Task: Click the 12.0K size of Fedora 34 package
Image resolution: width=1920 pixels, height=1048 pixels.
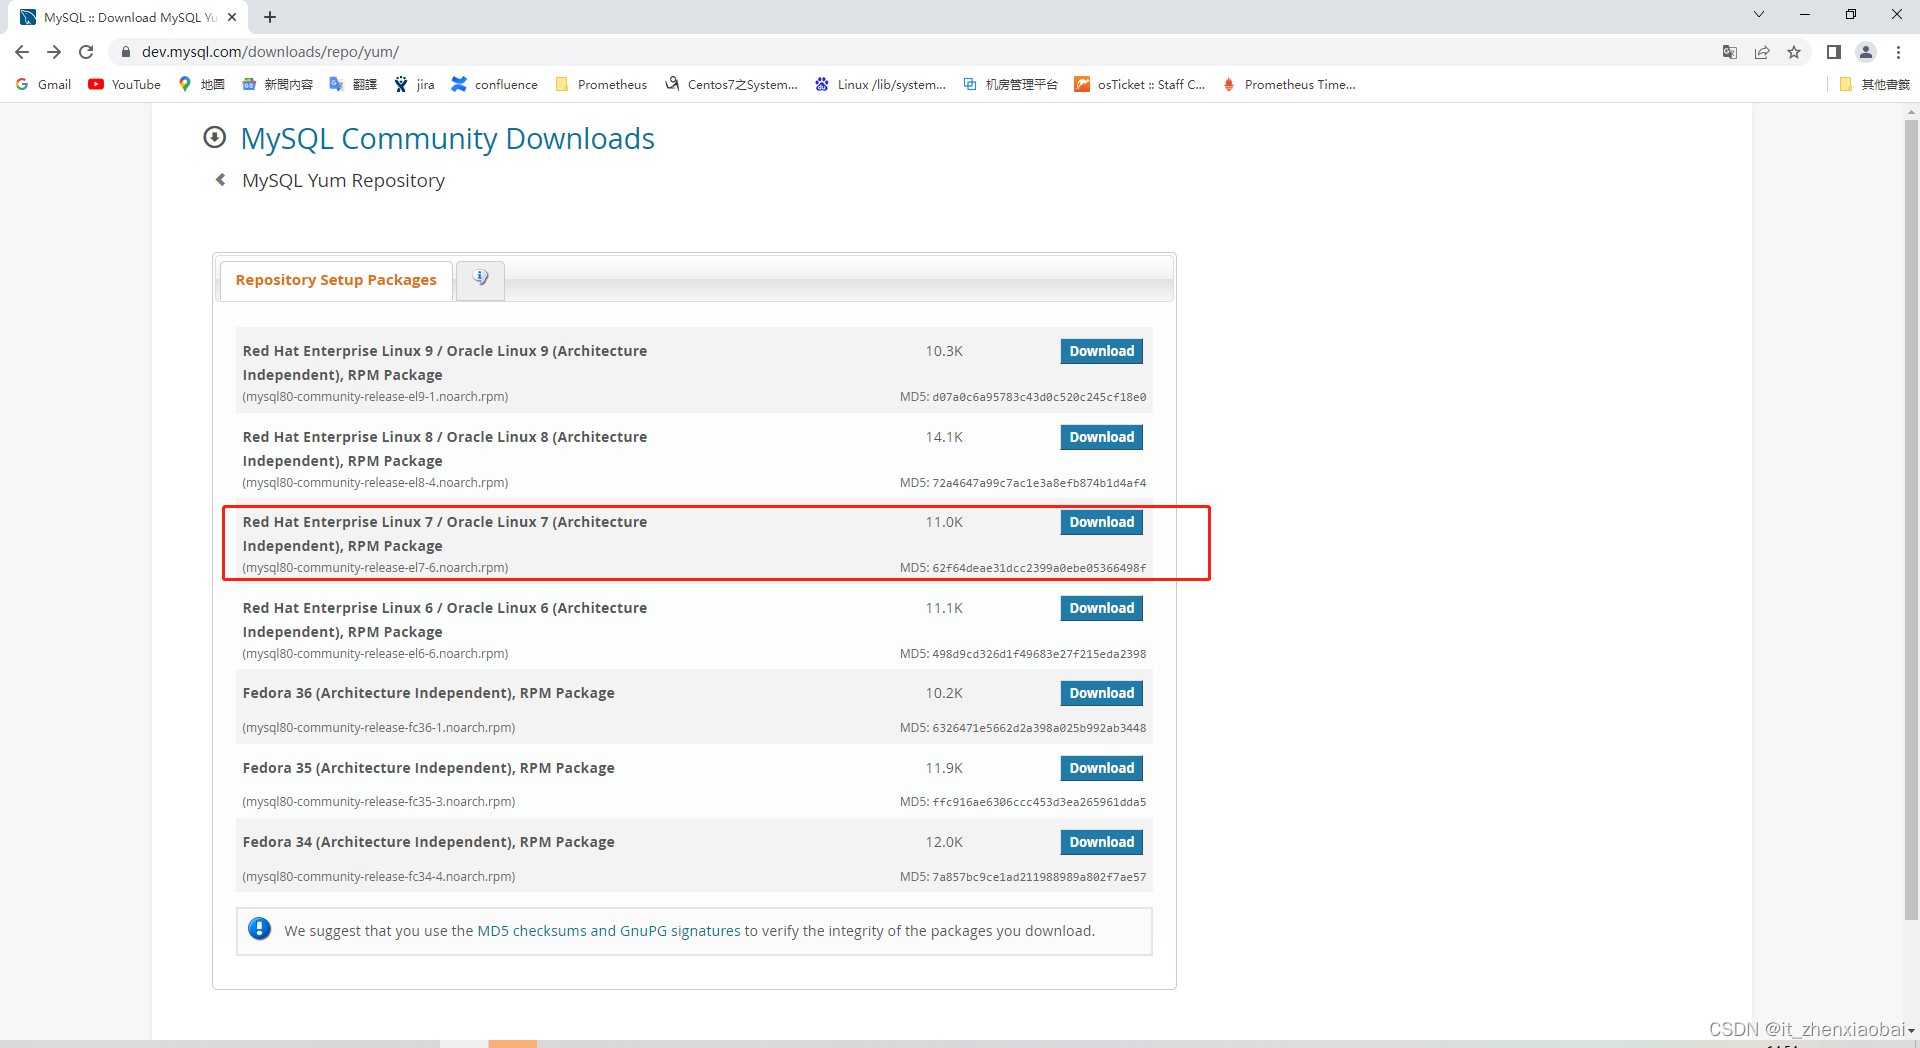Action: point(944,842)
